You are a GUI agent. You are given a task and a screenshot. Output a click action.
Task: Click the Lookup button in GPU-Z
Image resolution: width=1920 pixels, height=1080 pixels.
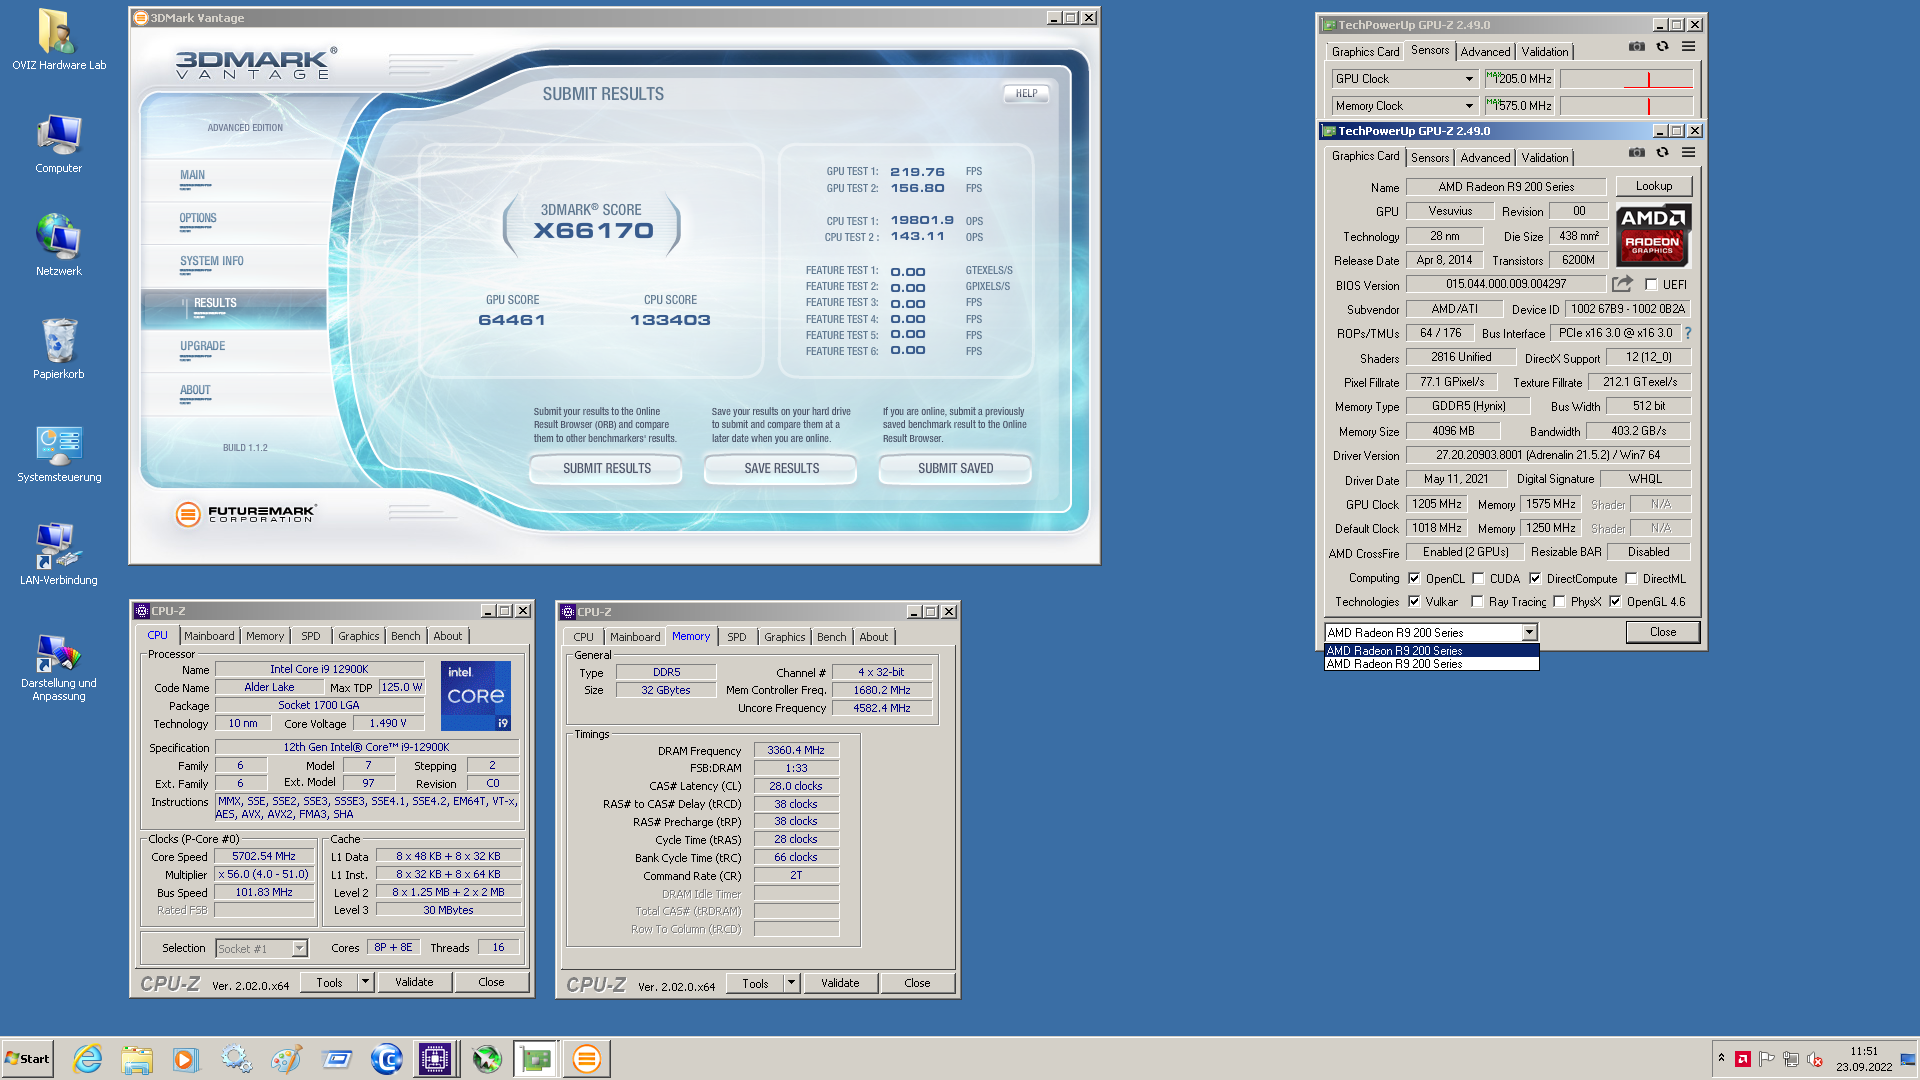pyautogui.click(x=1653, y=186)
